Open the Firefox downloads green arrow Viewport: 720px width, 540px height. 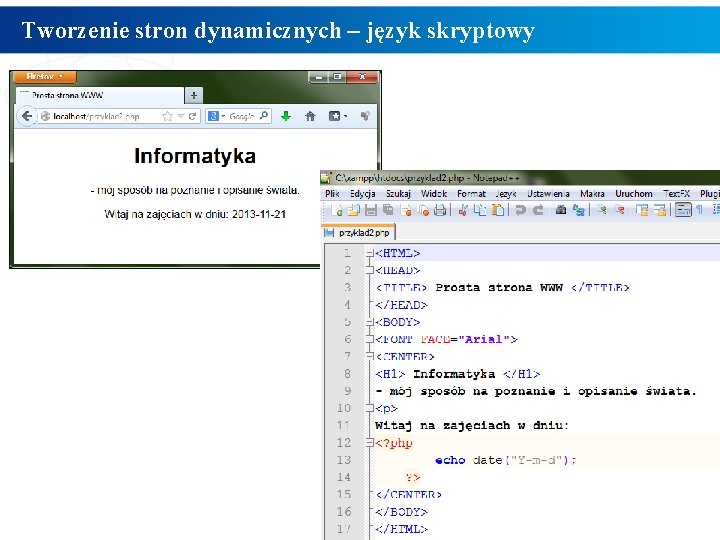click(x=286, y=116)
